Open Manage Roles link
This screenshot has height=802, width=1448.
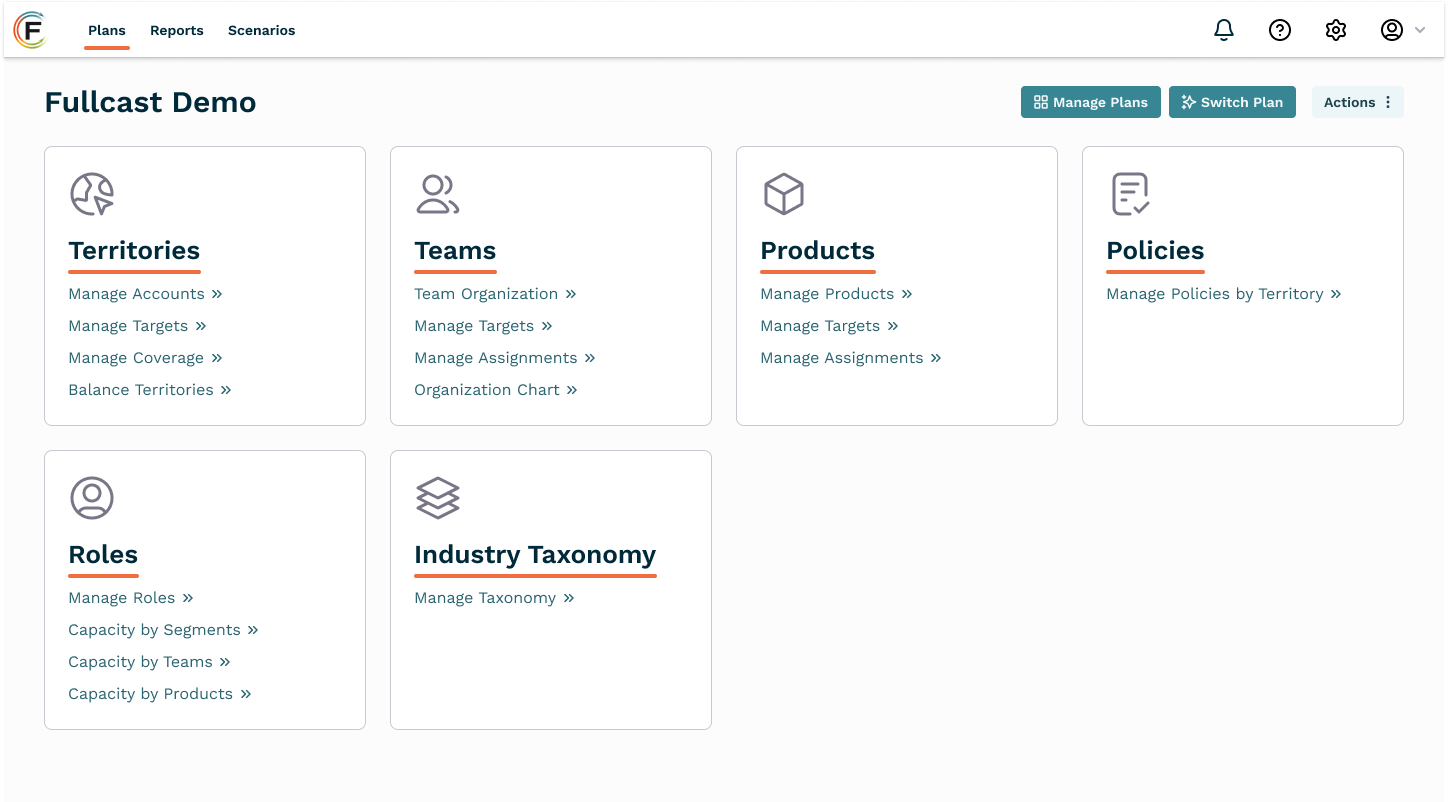tap(131, 598)
